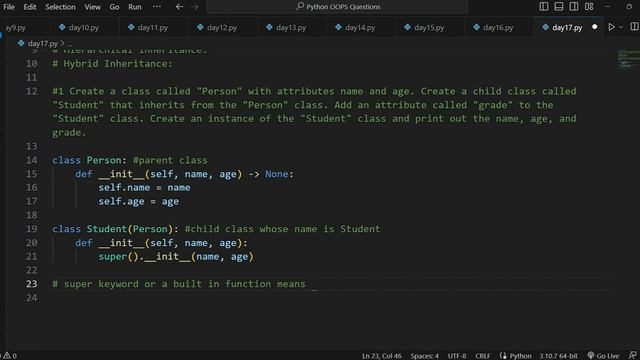Image resolution: width=640 pixels, height=360 pixels.
Task: Go forward with the right arrow
Action: [x=195, y=7]
